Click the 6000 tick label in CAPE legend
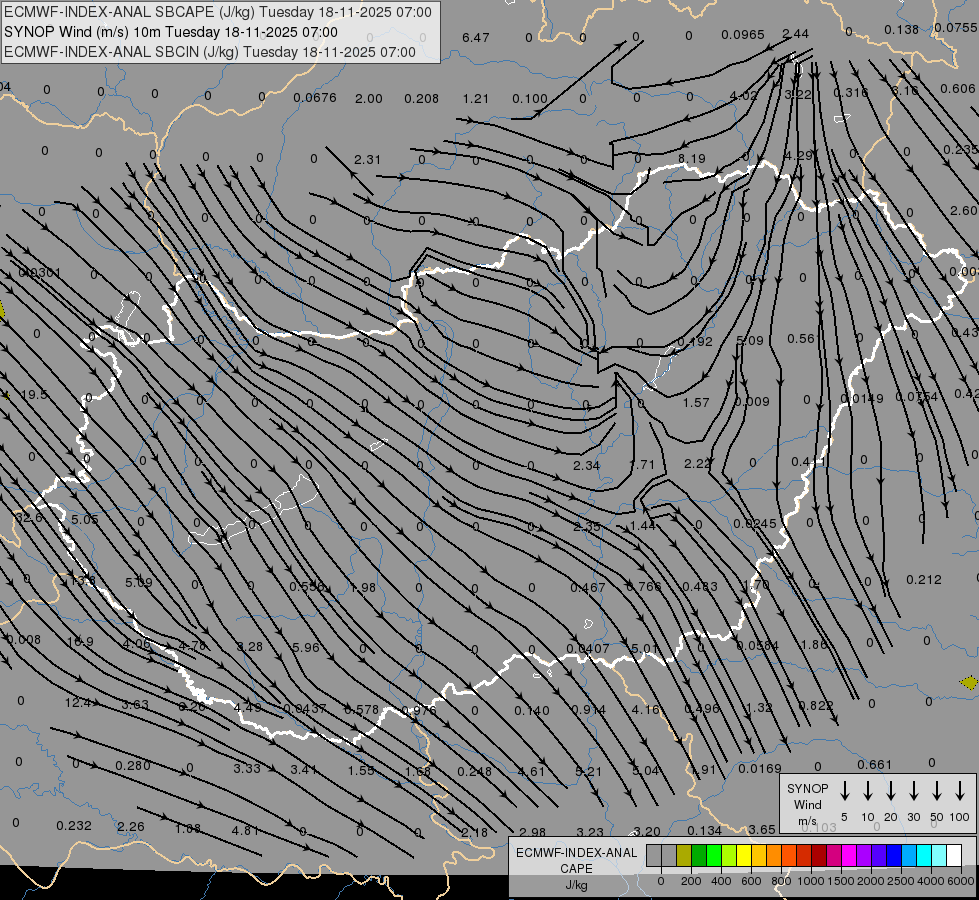This screenshot has width=979, height=900. (x=962, y=881)
